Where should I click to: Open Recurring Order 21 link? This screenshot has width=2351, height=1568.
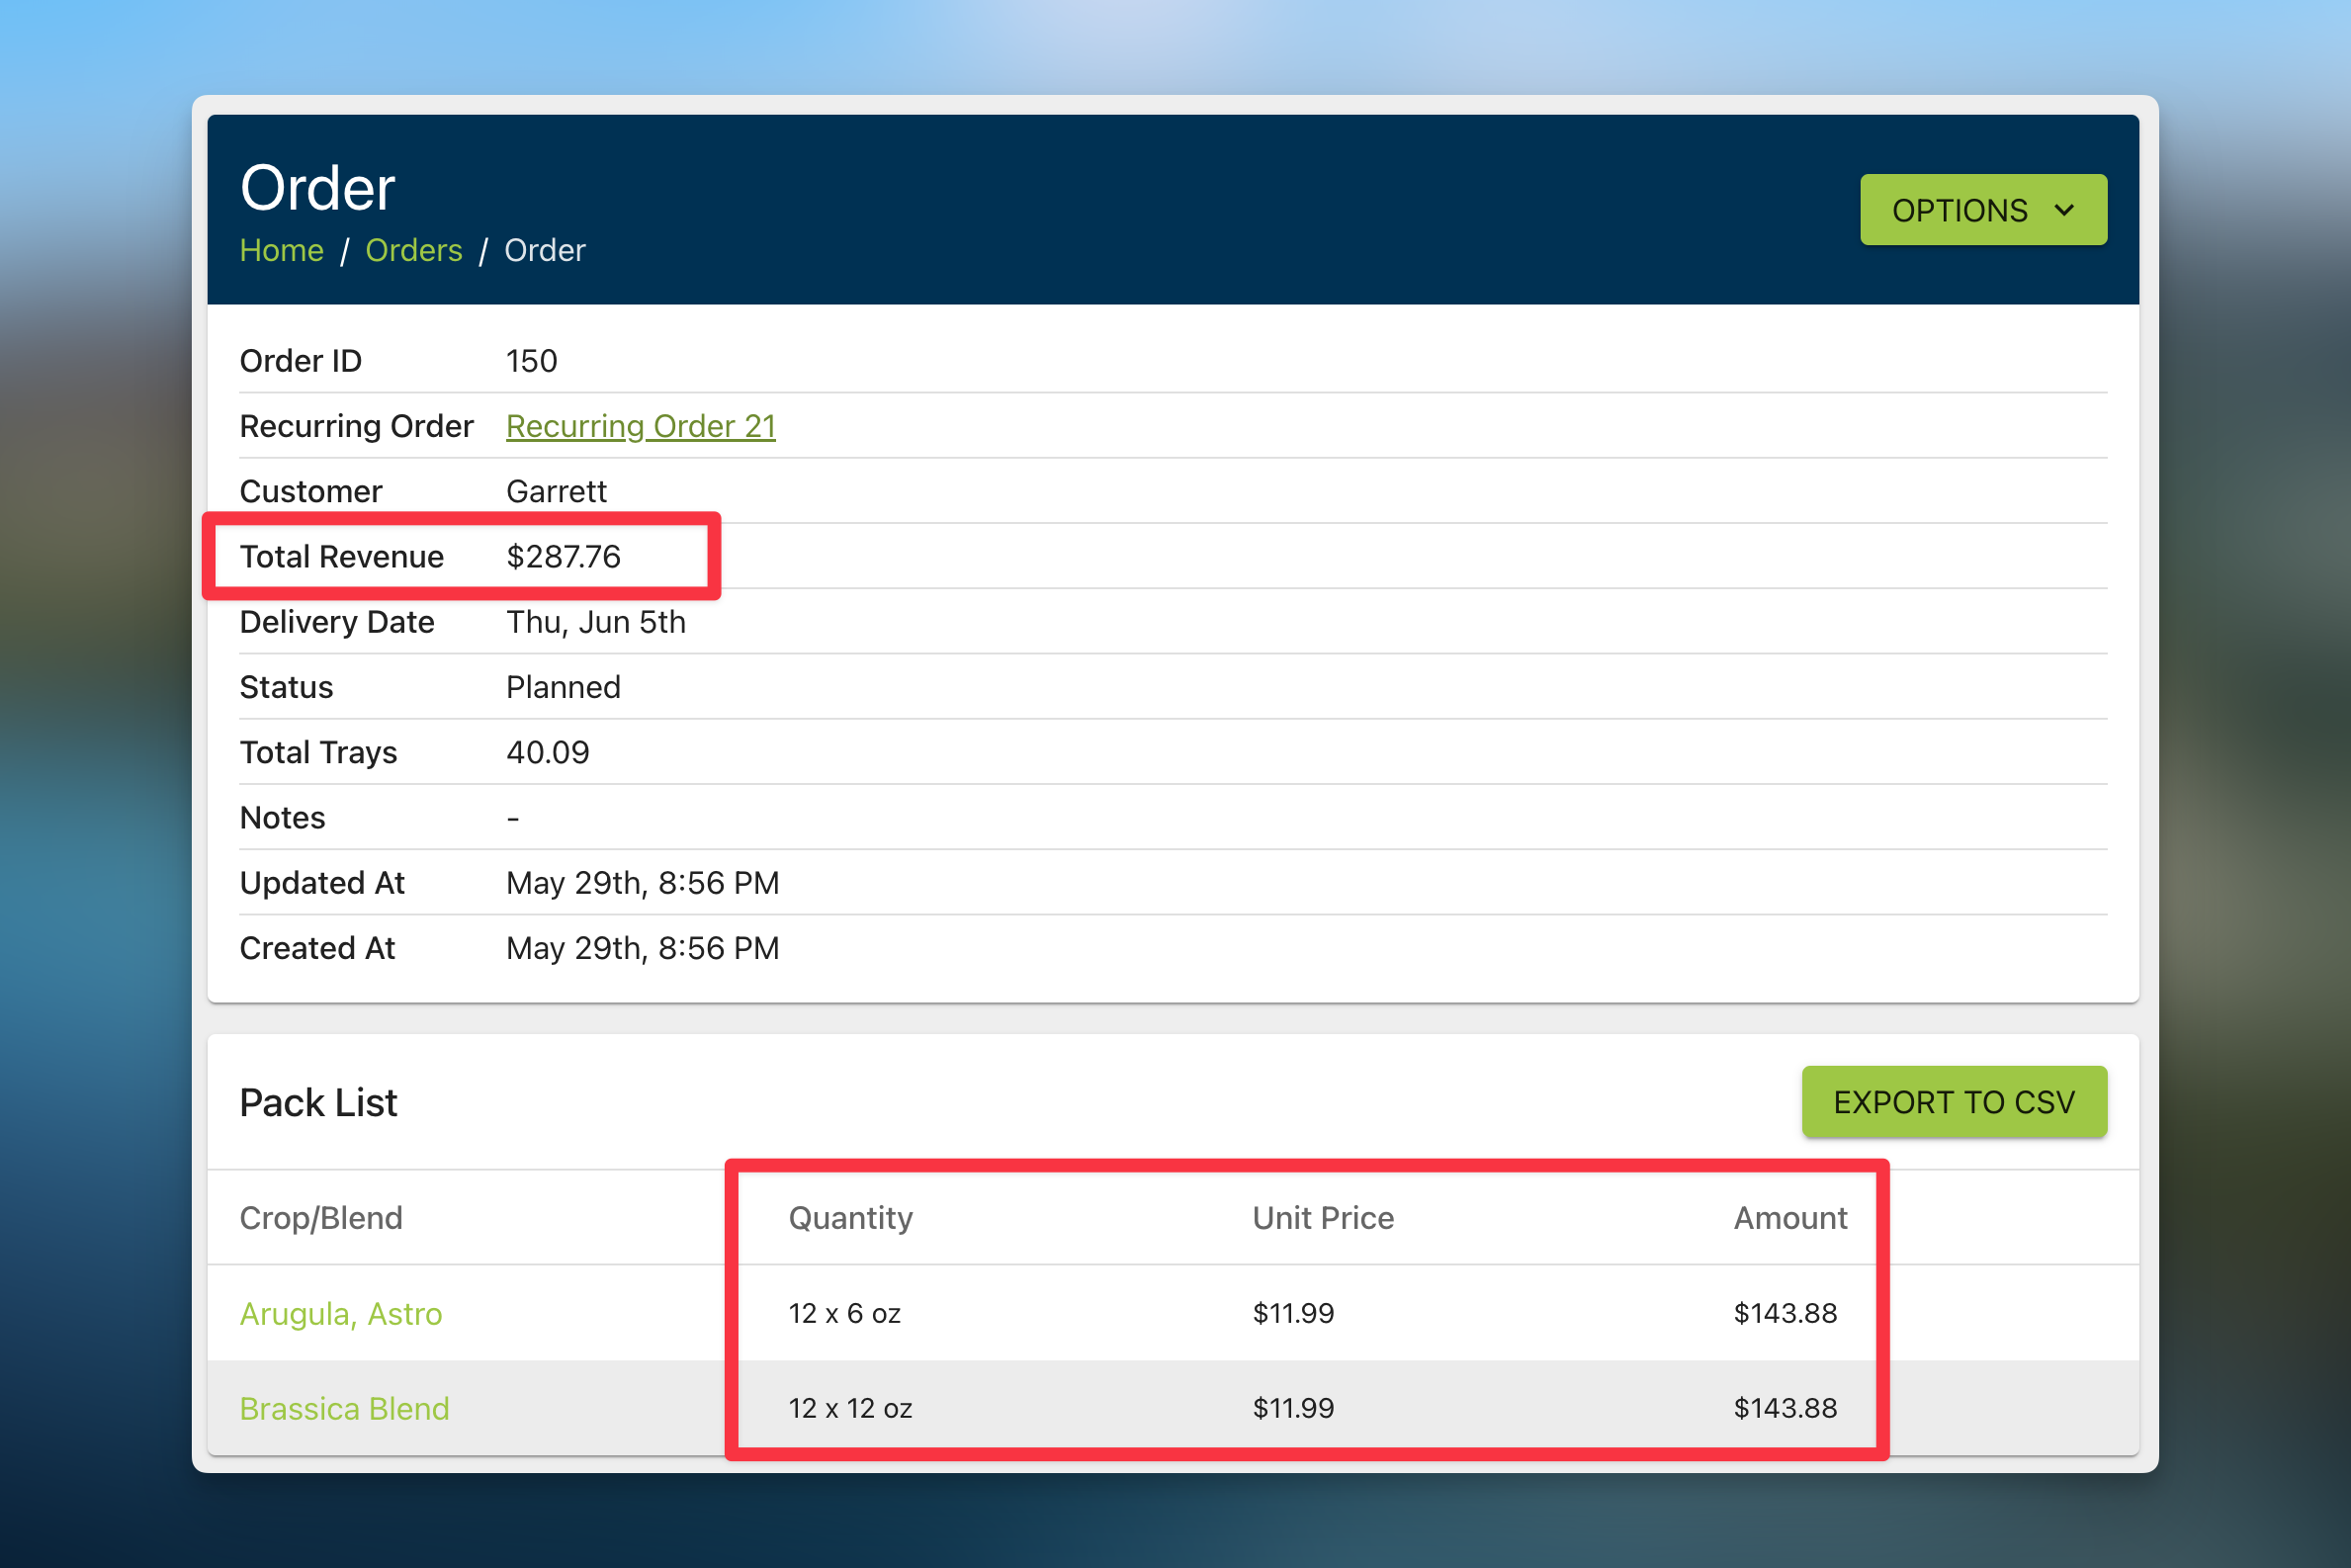pos(640,426)
